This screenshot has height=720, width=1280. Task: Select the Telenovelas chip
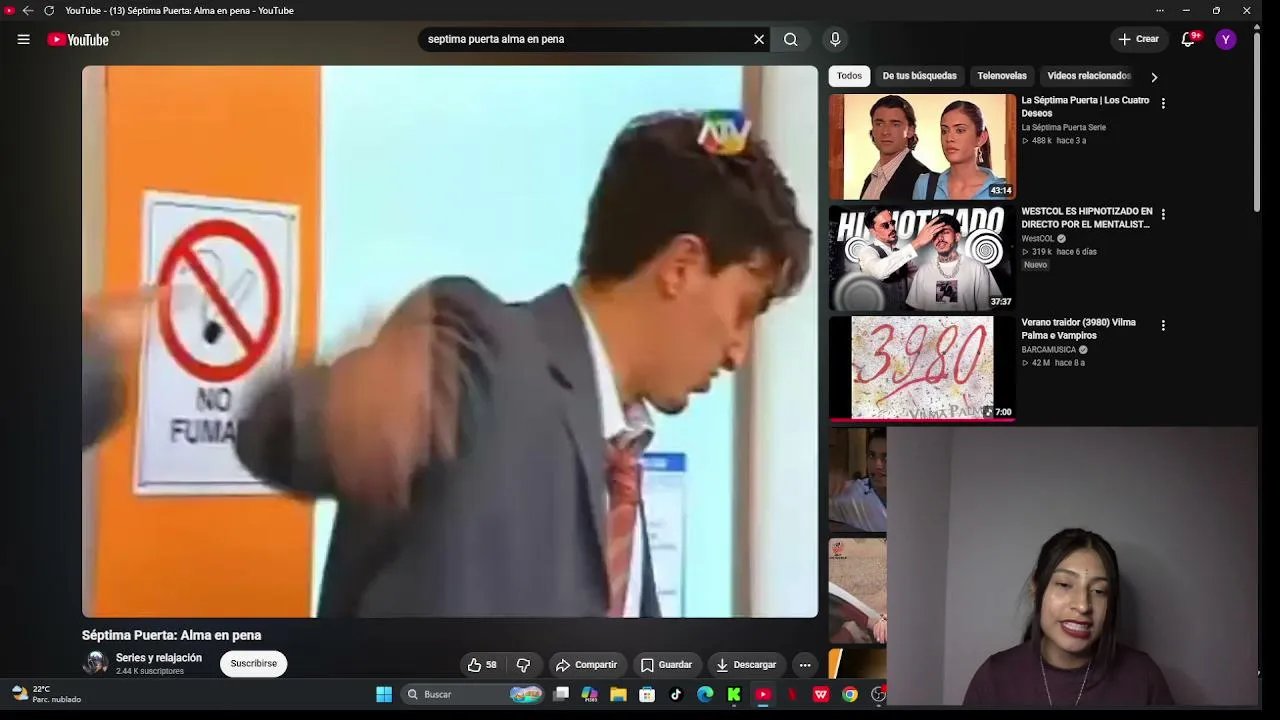(x=1002, y=76)
